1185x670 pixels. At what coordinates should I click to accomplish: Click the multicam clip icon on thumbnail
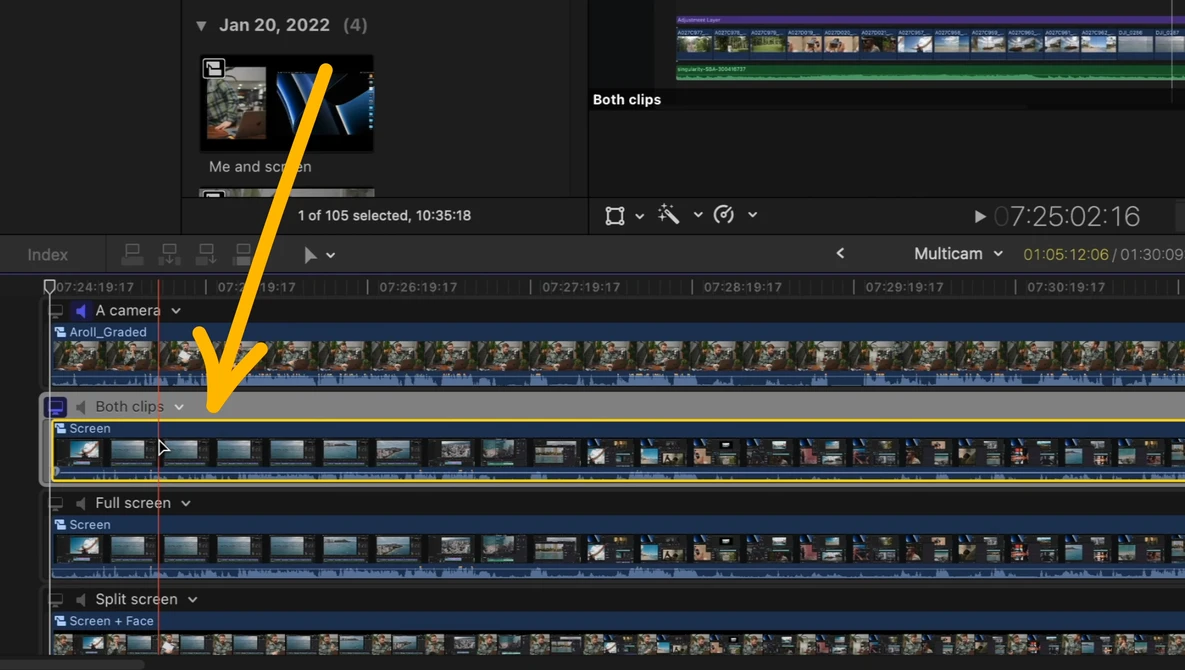point(214,69)
